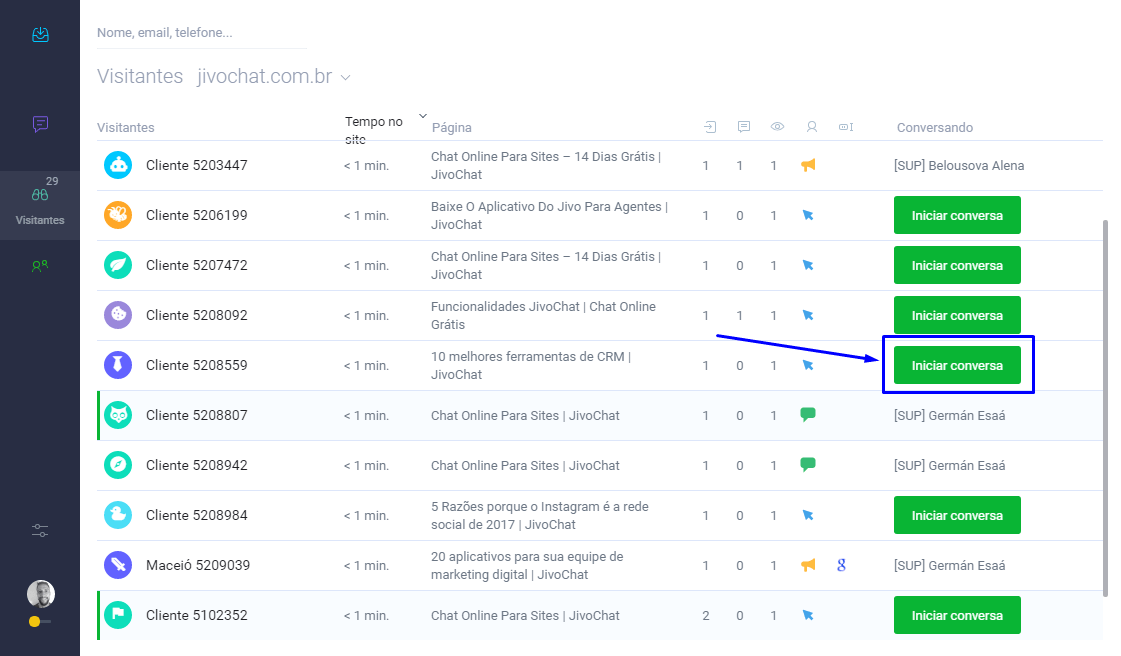Click '[SUP] Germán Esaá' in Cliente 5208942 row
The image size is (1121, 656).
949,465
